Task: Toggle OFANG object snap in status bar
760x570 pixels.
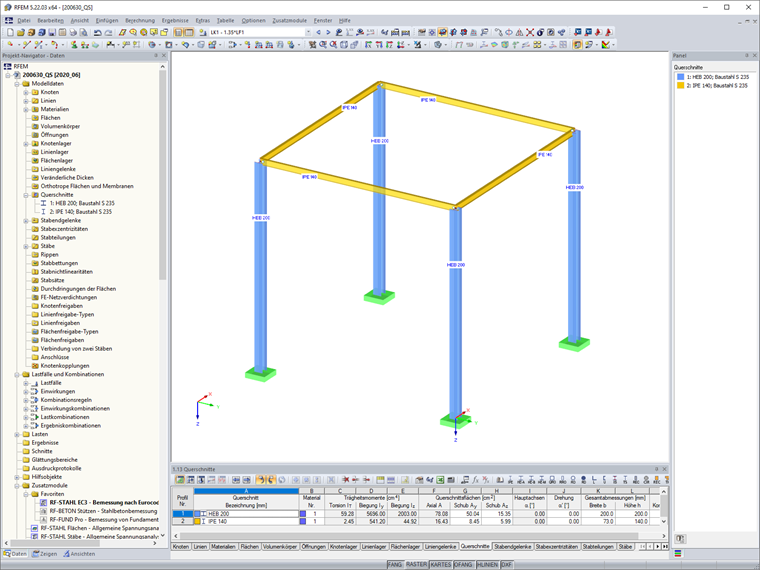Action: [x=463, y=565]
